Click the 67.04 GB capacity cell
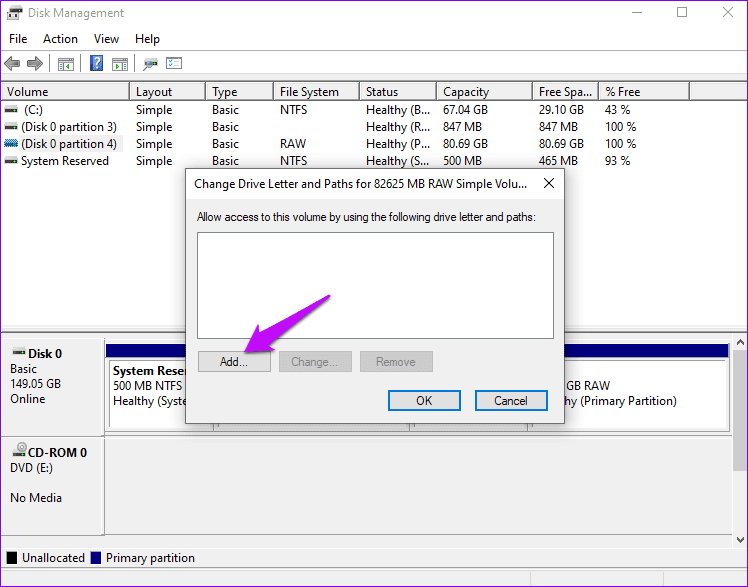This screenshot has height=587, width=748. (x=465, y=110)
